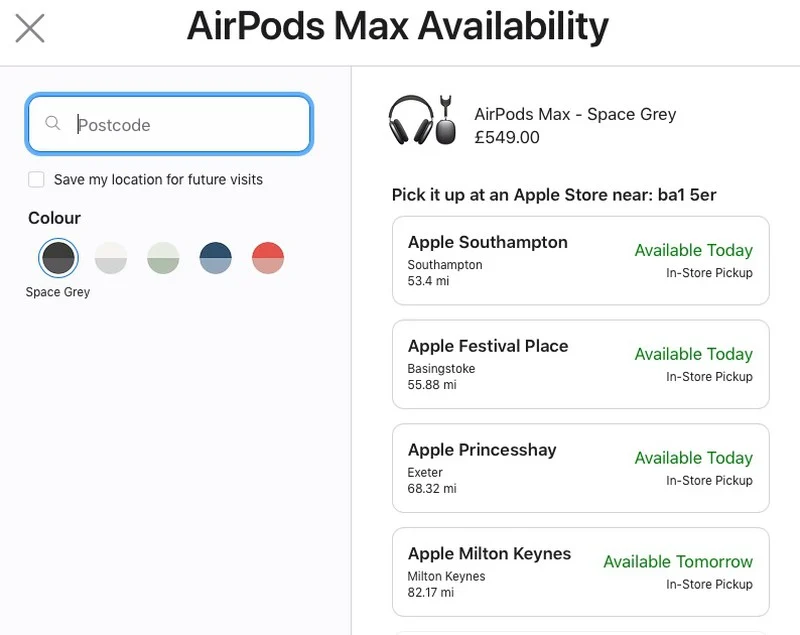Select the Pink colour swatch

[x=267, y=257]
